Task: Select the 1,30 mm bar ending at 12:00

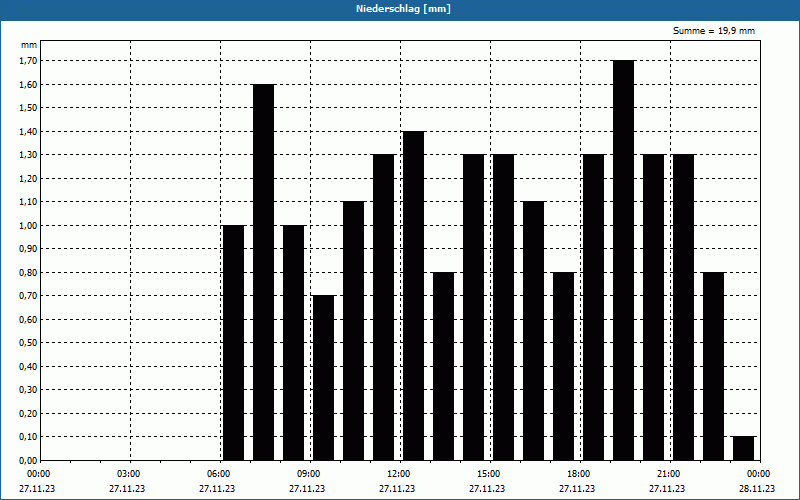Action: click(x=384, y=307)
